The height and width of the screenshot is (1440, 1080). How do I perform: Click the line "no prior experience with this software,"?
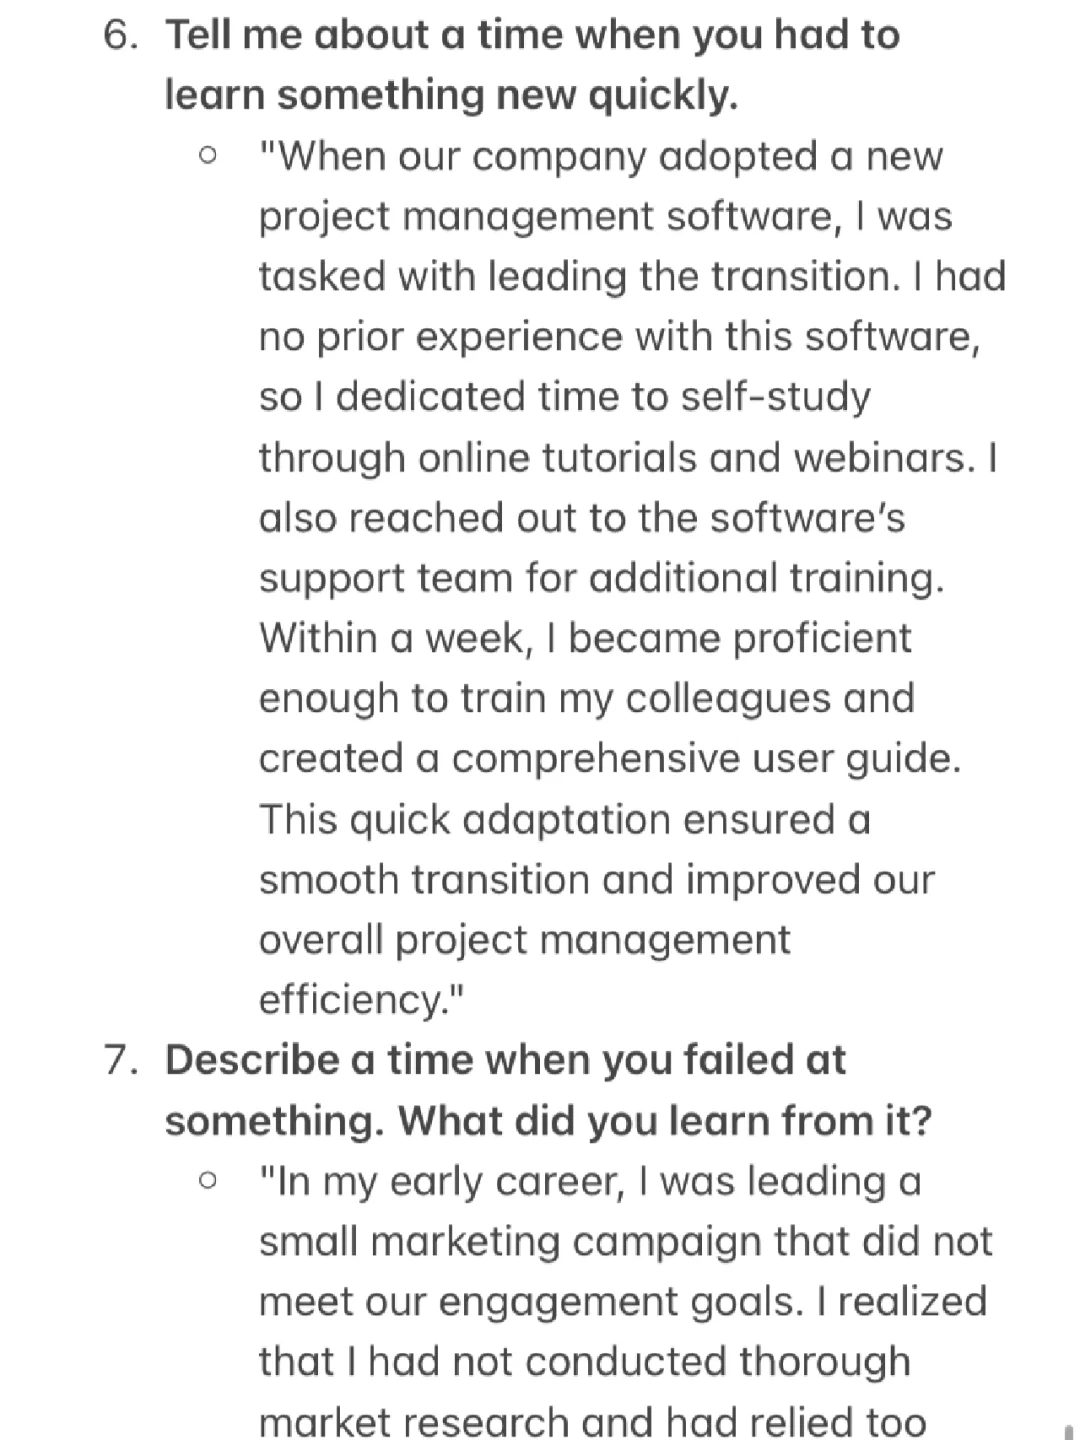click(x=620, y=337)
